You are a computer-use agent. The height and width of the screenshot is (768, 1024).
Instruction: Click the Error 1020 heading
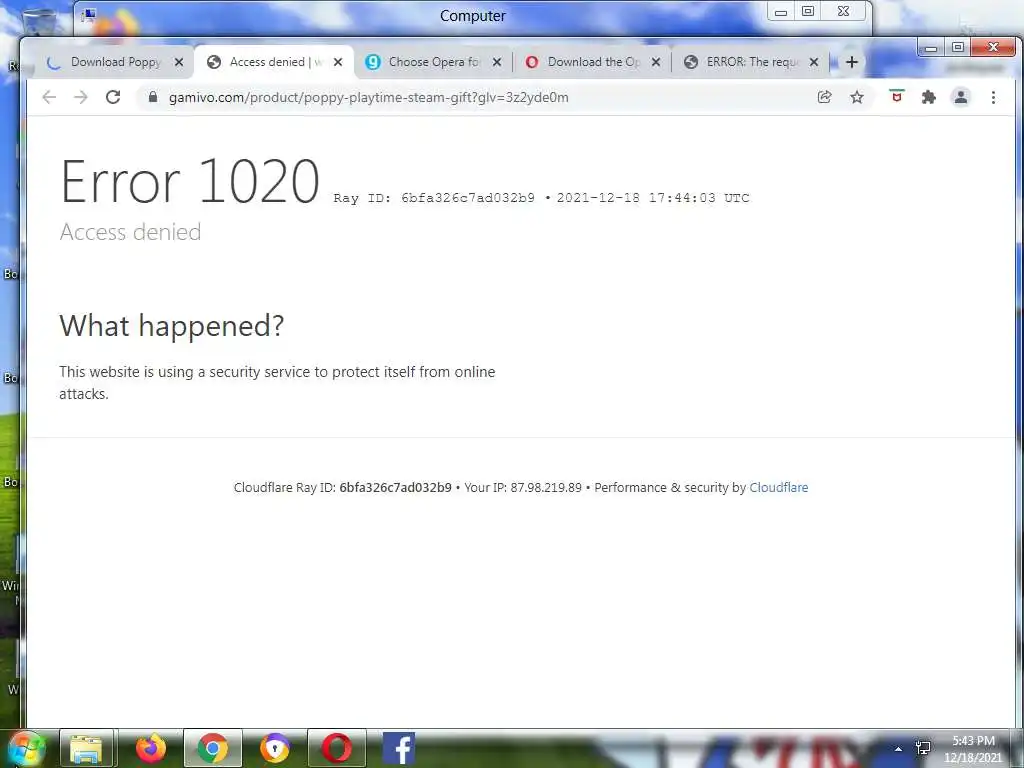click(189, 182)
